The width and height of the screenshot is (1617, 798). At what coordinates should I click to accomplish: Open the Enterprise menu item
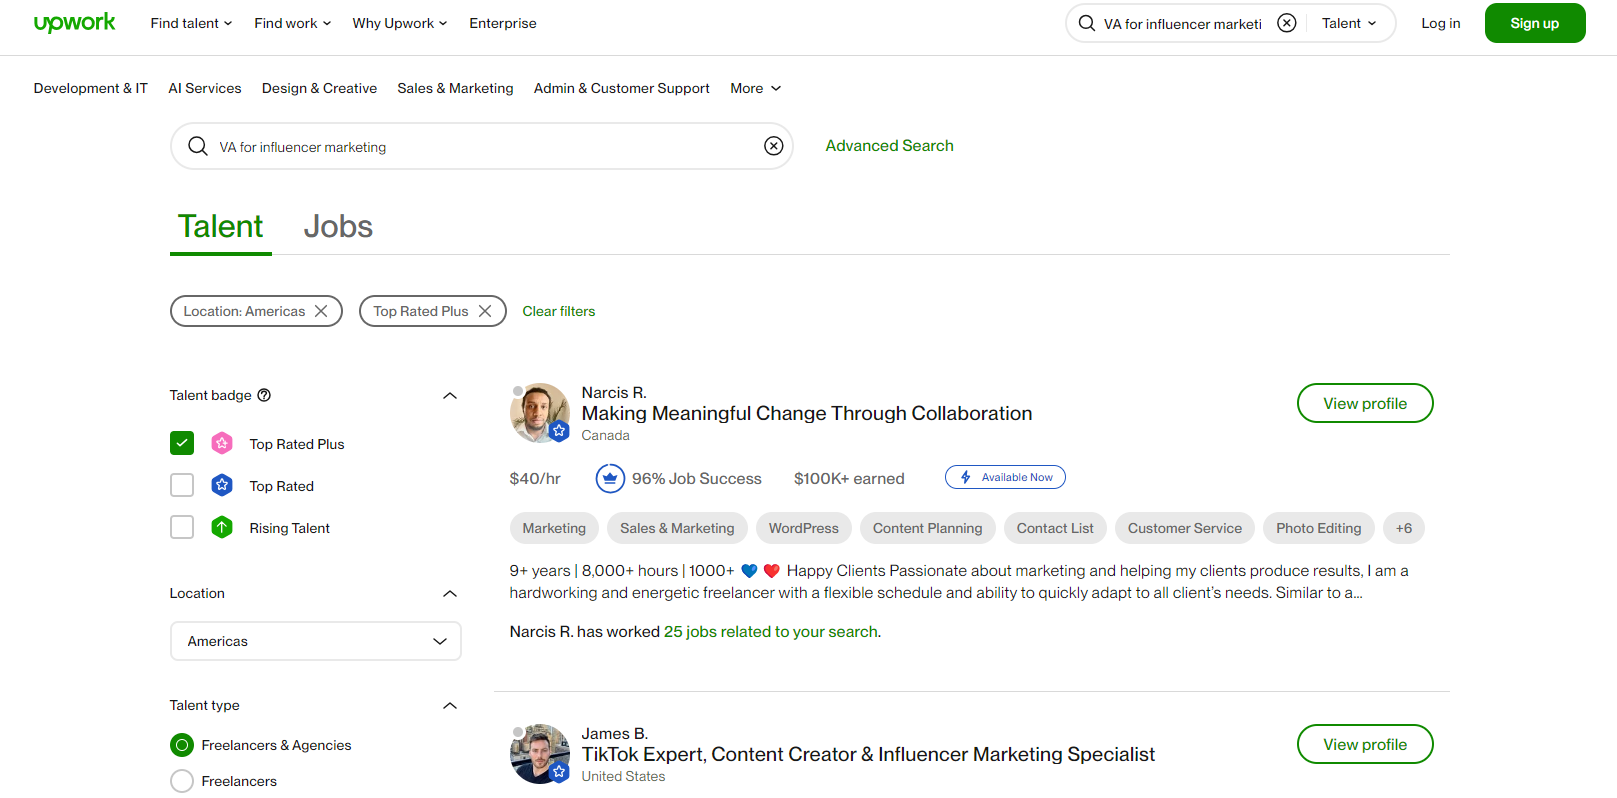(x=503, y=23)
